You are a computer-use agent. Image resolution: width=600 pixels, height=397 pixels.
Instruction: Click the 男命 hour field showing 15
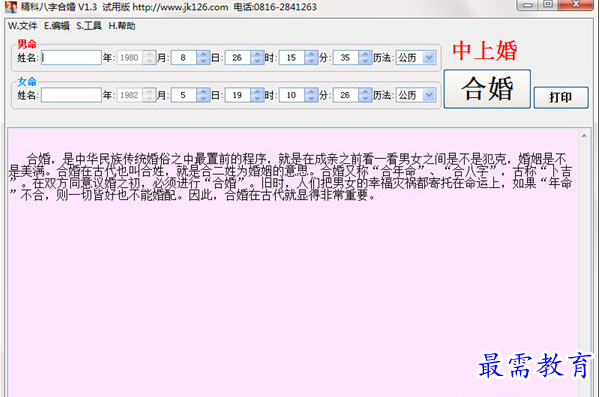(292, 58)
